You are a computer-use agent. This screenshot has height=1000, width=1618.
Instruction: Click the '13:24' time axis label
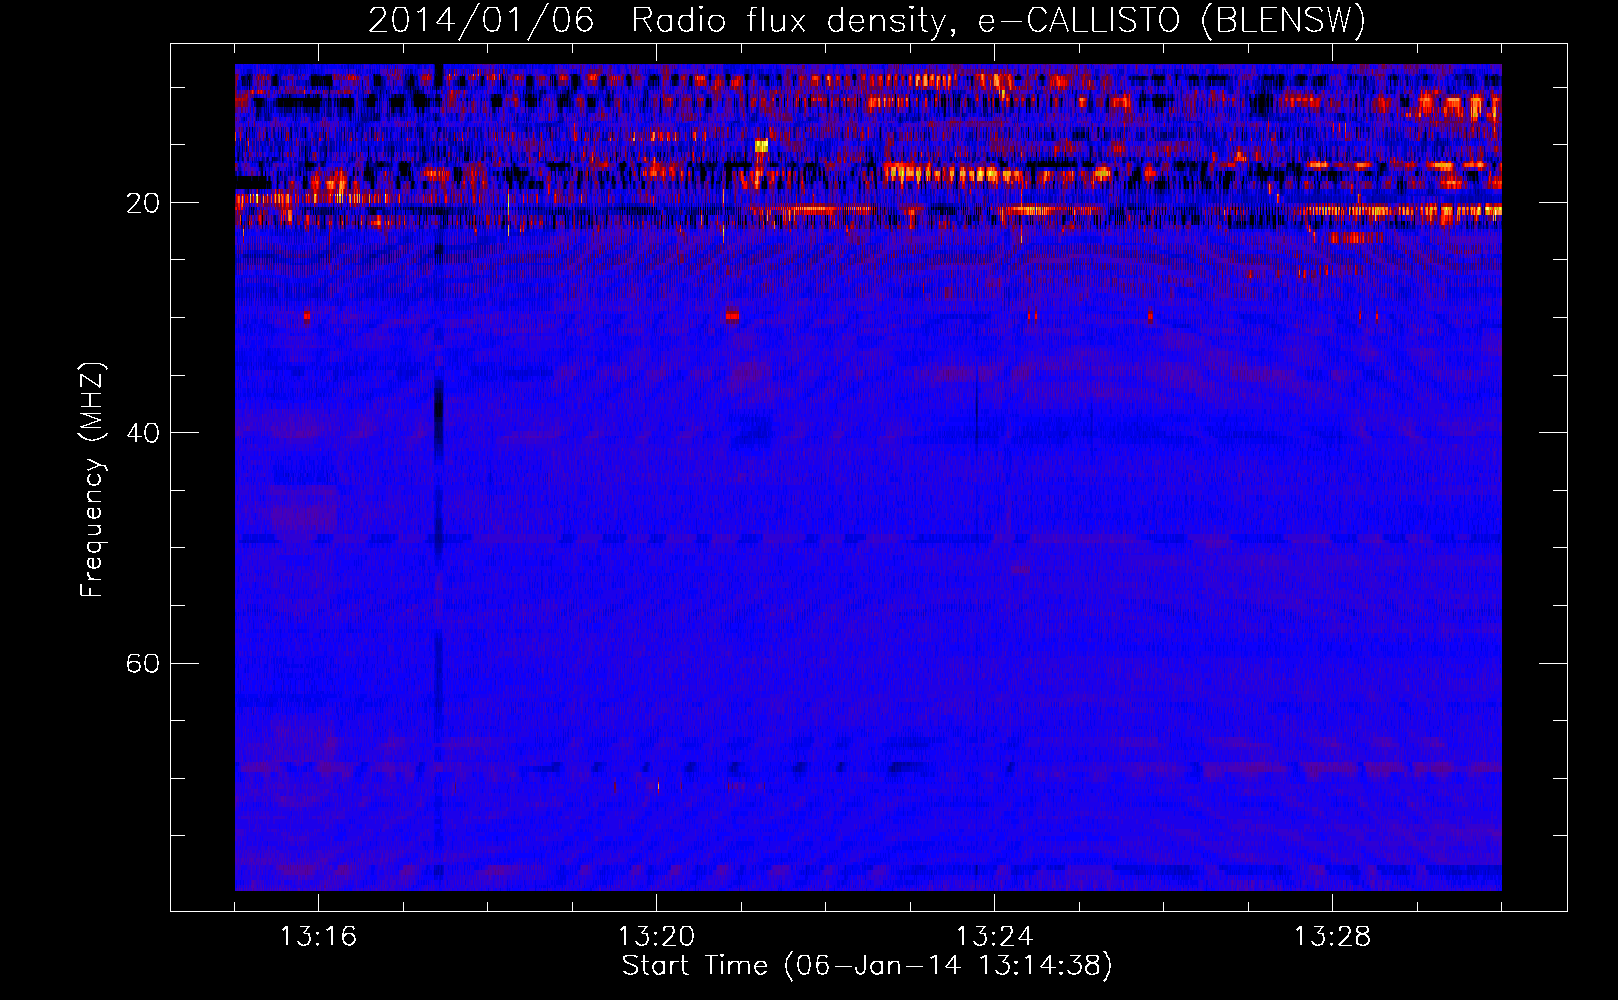click(994, 937)
